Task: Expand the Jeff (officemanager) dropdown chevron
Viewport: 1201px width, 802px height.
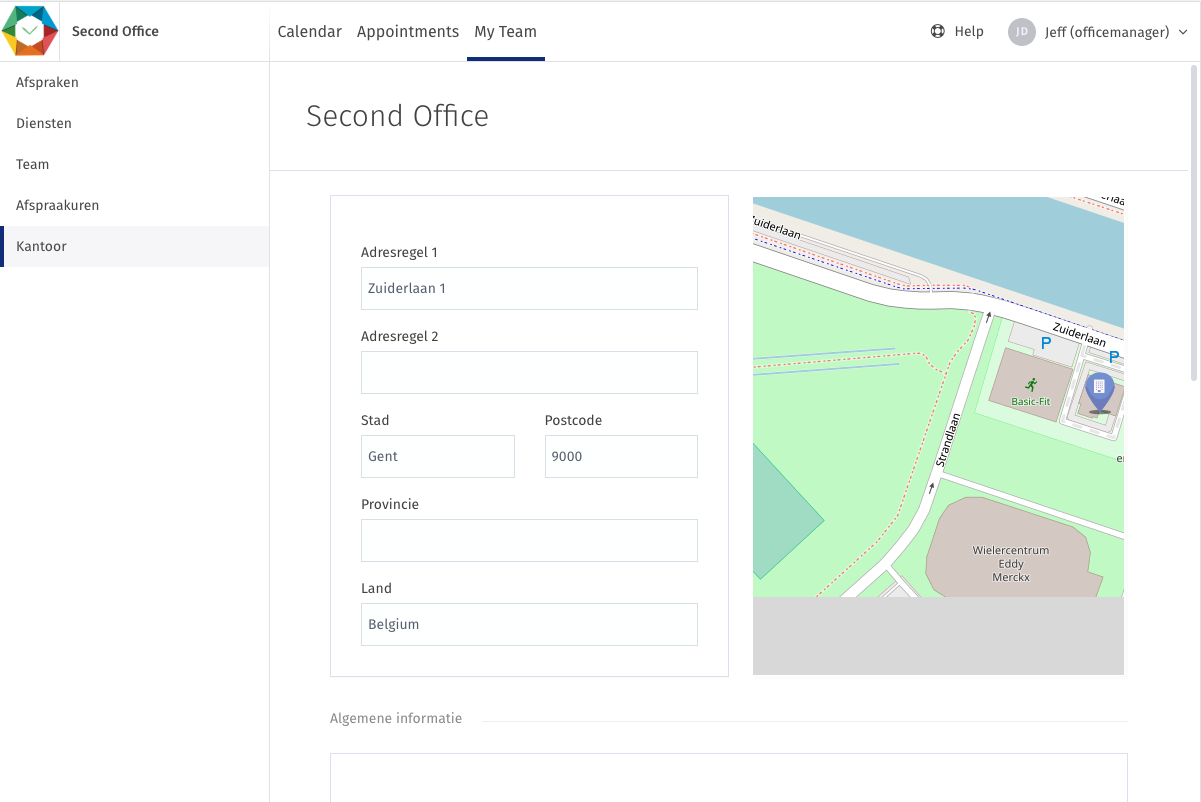Action: click(x=1183, y=32)
